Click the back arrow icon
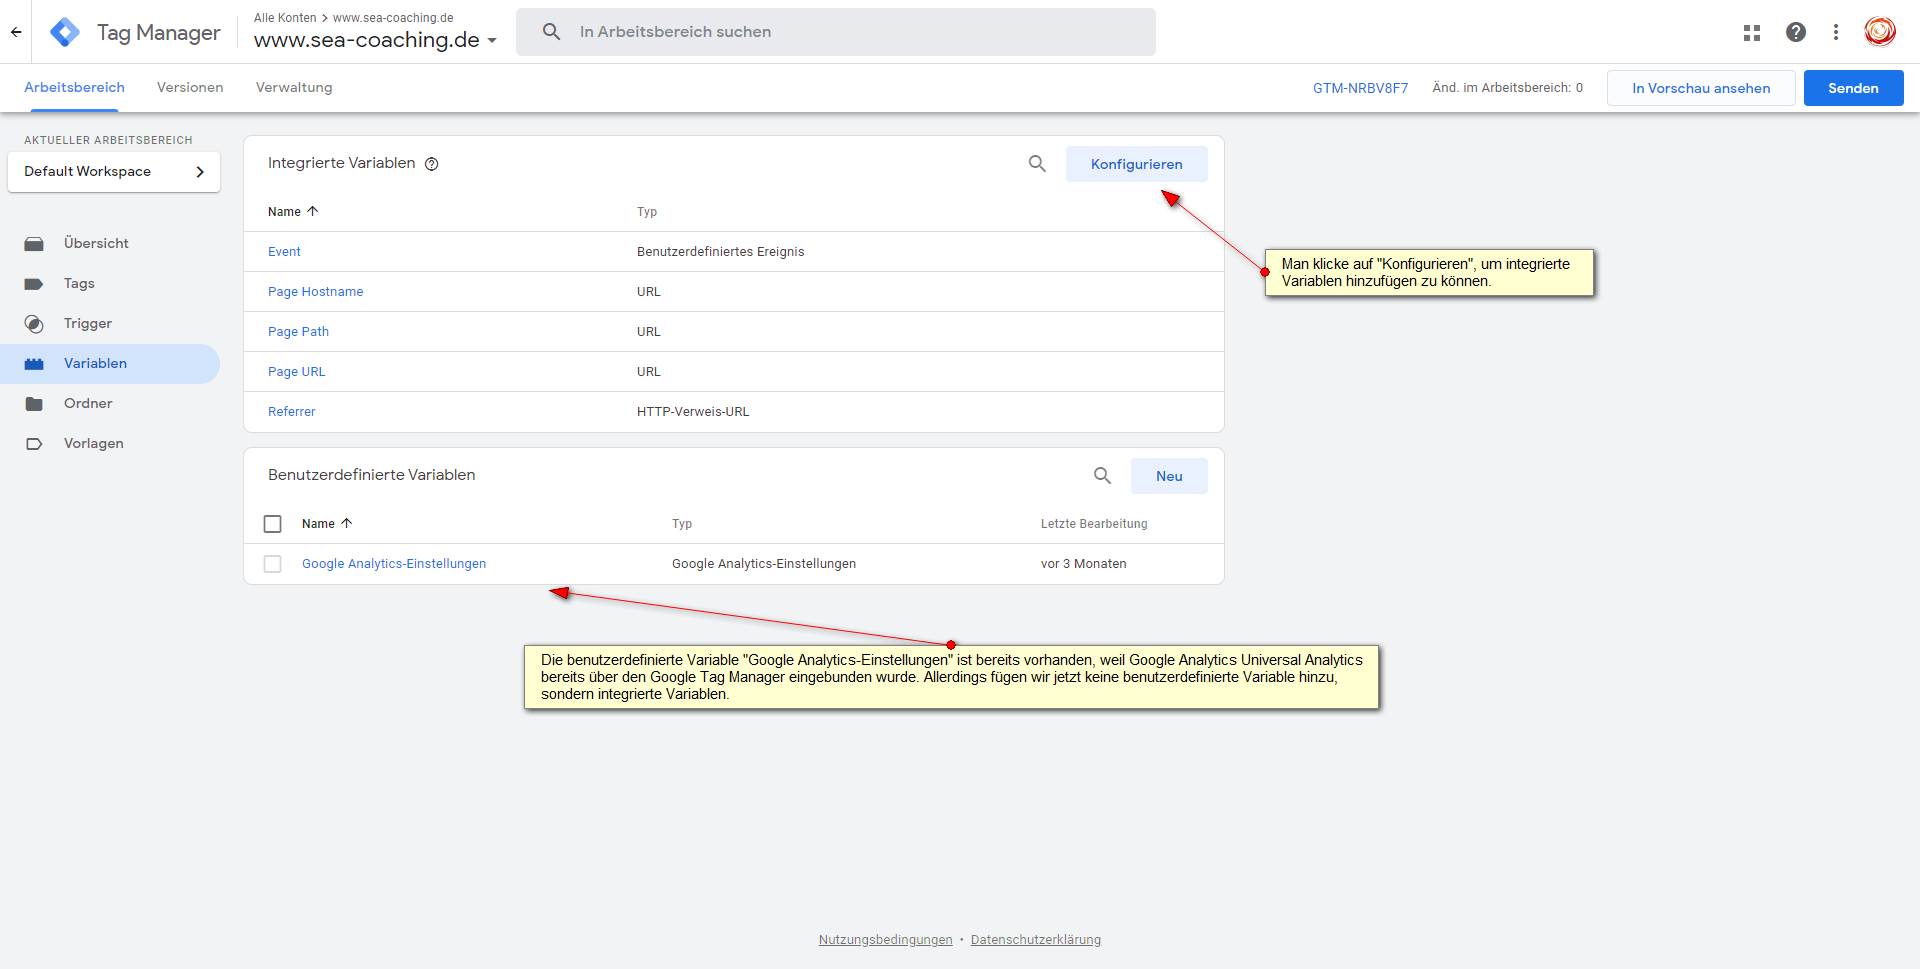This screenshot has width=1920, height=969. (x=16, y=32)
